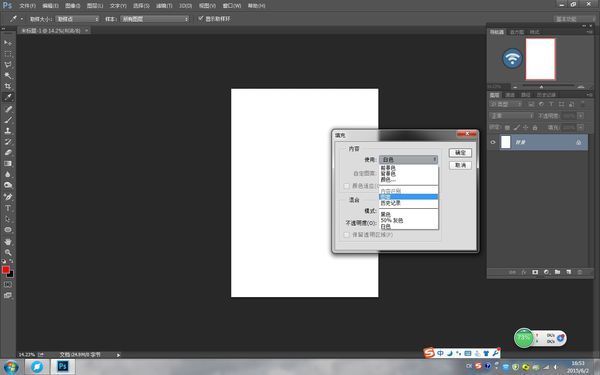
Task: Open the 文件(F) menu
Action: coord(28,6)
